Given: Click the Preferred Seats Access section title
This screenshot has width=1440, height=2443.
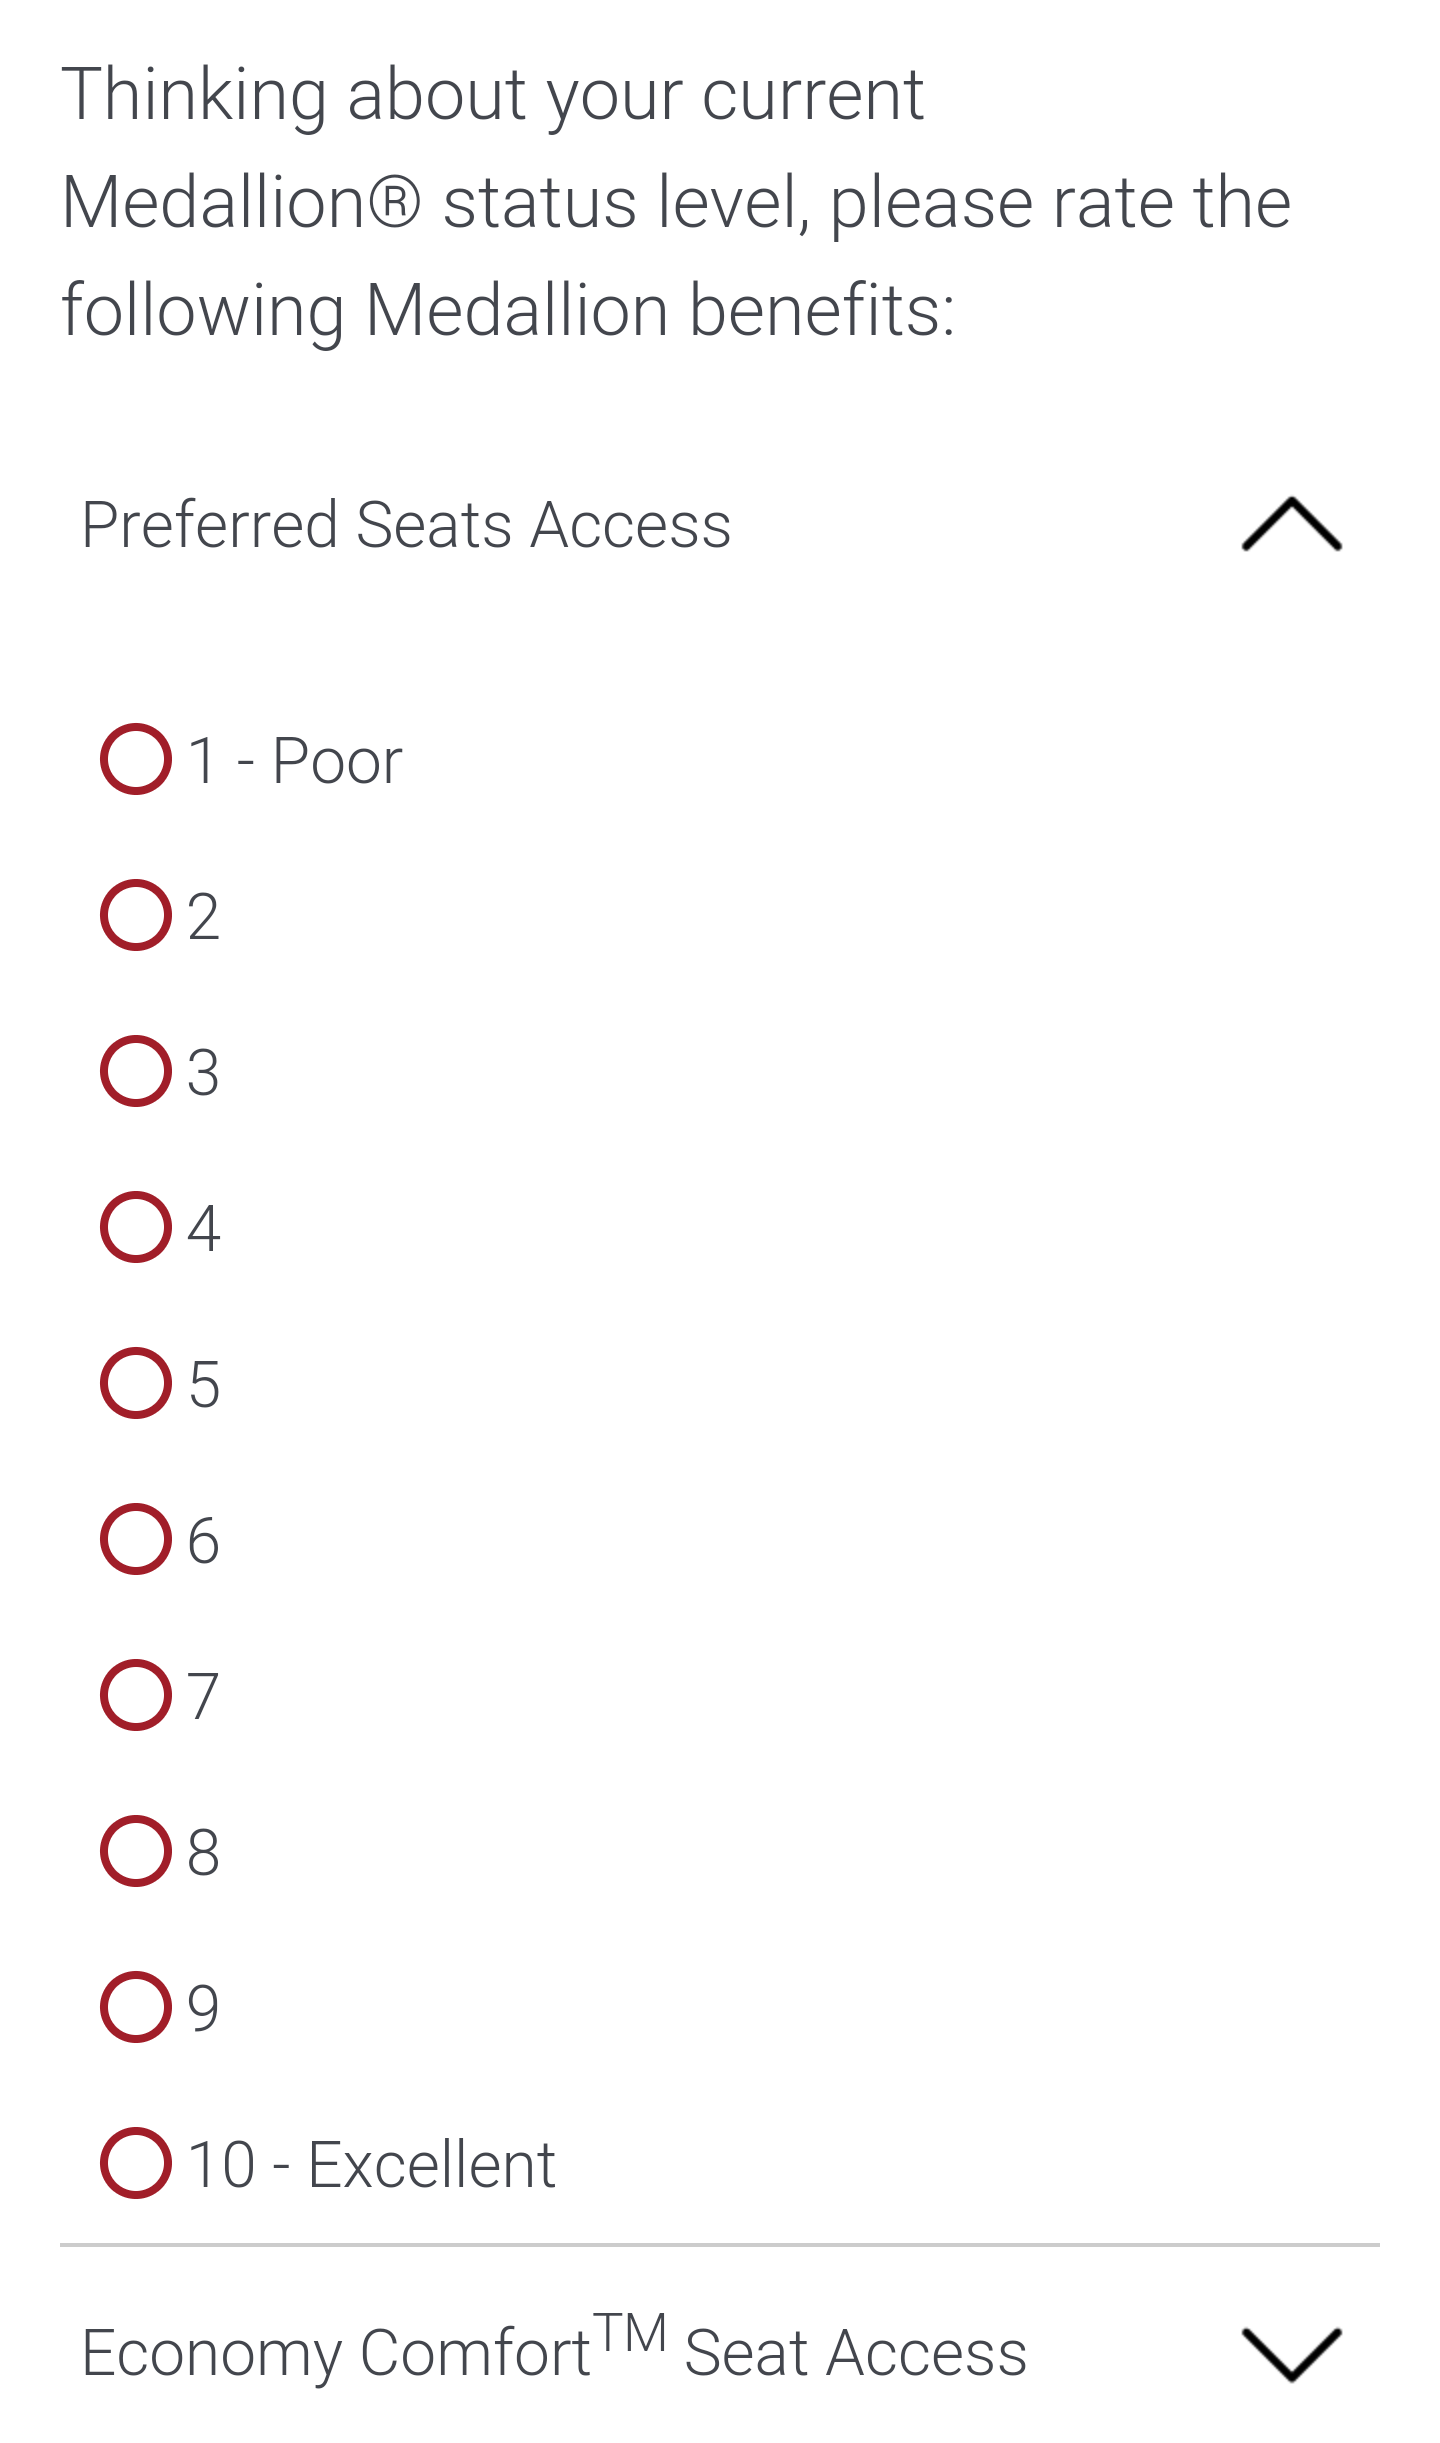Looking at the screenshot, I should pyautogui.click(x=406, y=525).
